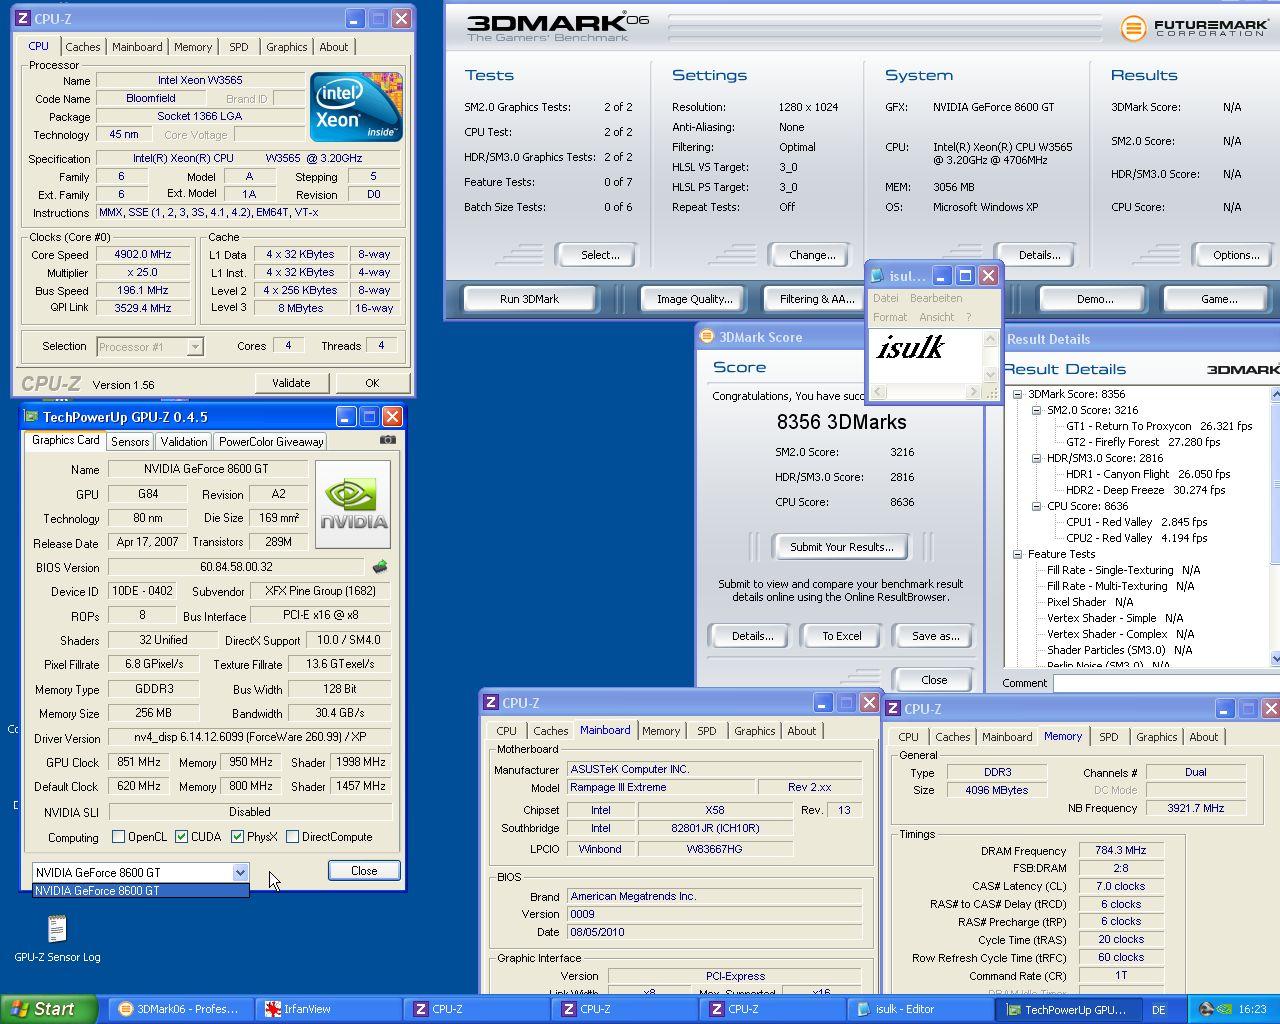Click the system clock showing 16:23
The width and height of the screenshot is (1280, 1024).
coord(1252,1010)
